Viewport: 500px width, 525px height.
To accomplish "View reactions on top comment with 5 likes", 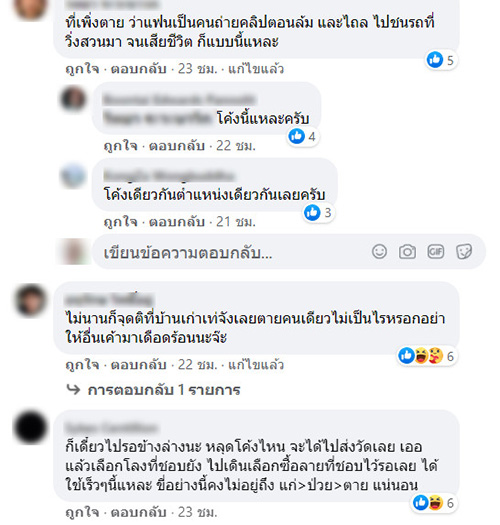I will tap(442, 60).
